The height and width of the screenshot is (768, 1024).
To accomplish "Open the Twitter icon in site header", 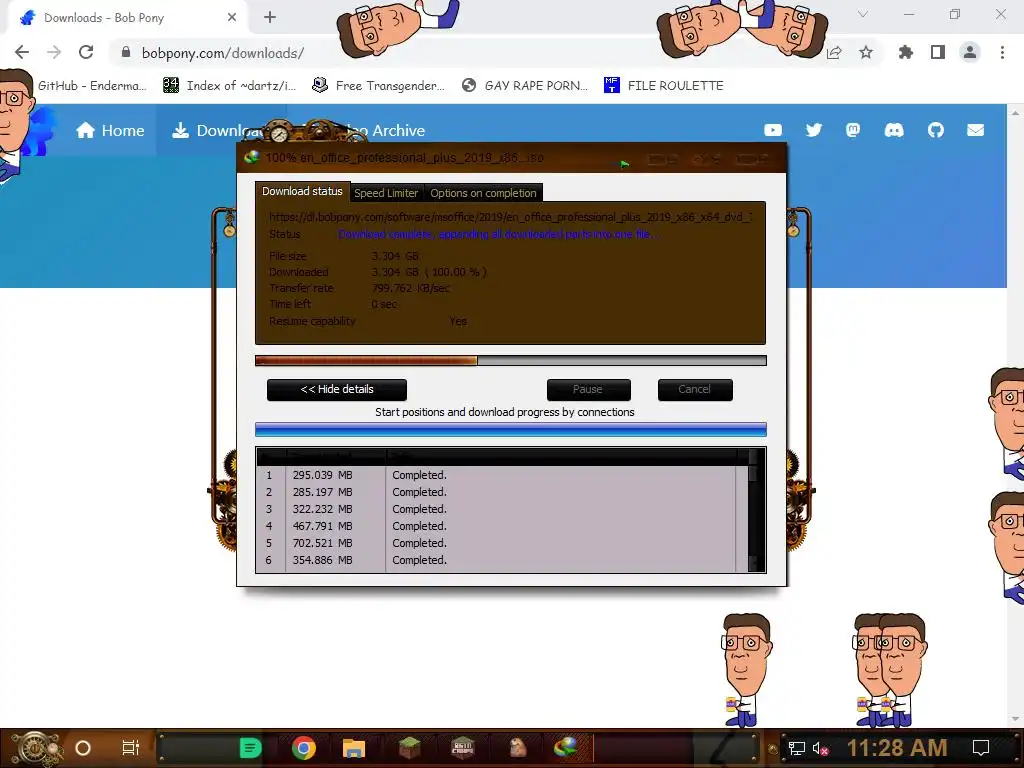I will tap(814, 130).
